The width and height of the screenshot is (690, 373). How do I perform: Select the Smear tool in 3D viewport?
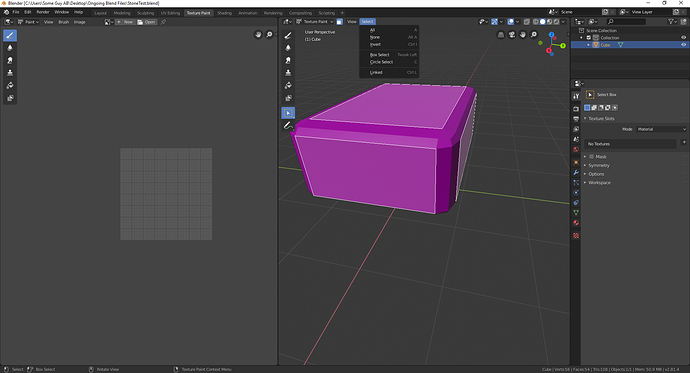point(288,60)
